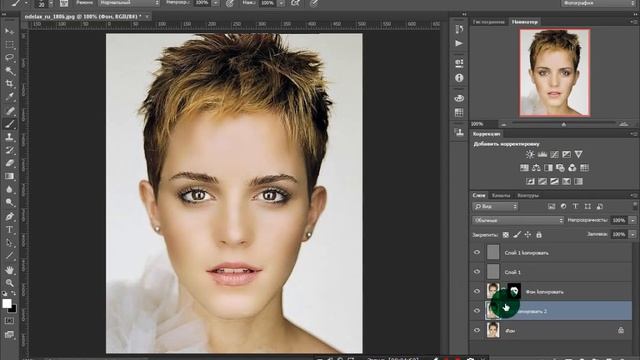Hide the 'Фон' background layer
Screen dimensions: 640x360
pos(477,330)
